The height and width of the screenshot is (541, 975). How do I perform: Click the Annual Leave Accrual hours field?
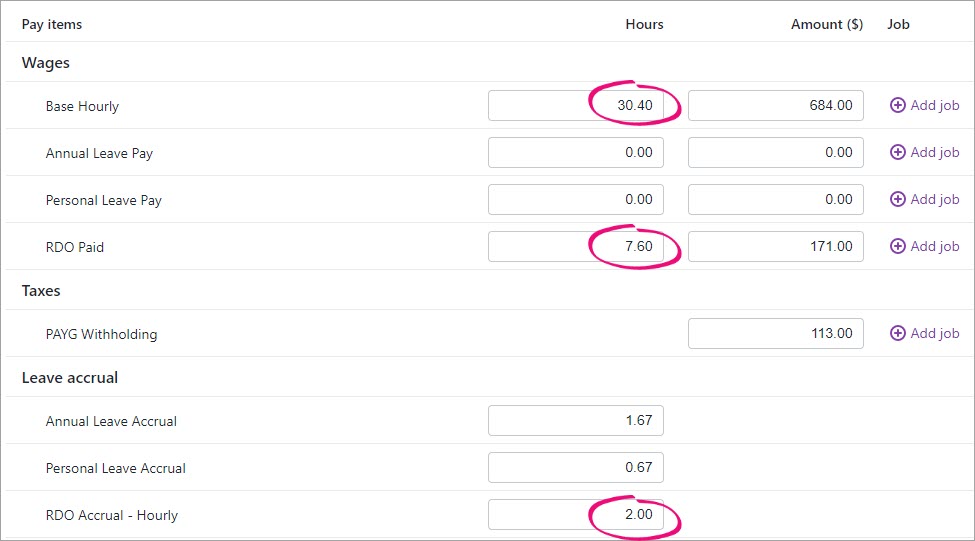click(575, 420)
